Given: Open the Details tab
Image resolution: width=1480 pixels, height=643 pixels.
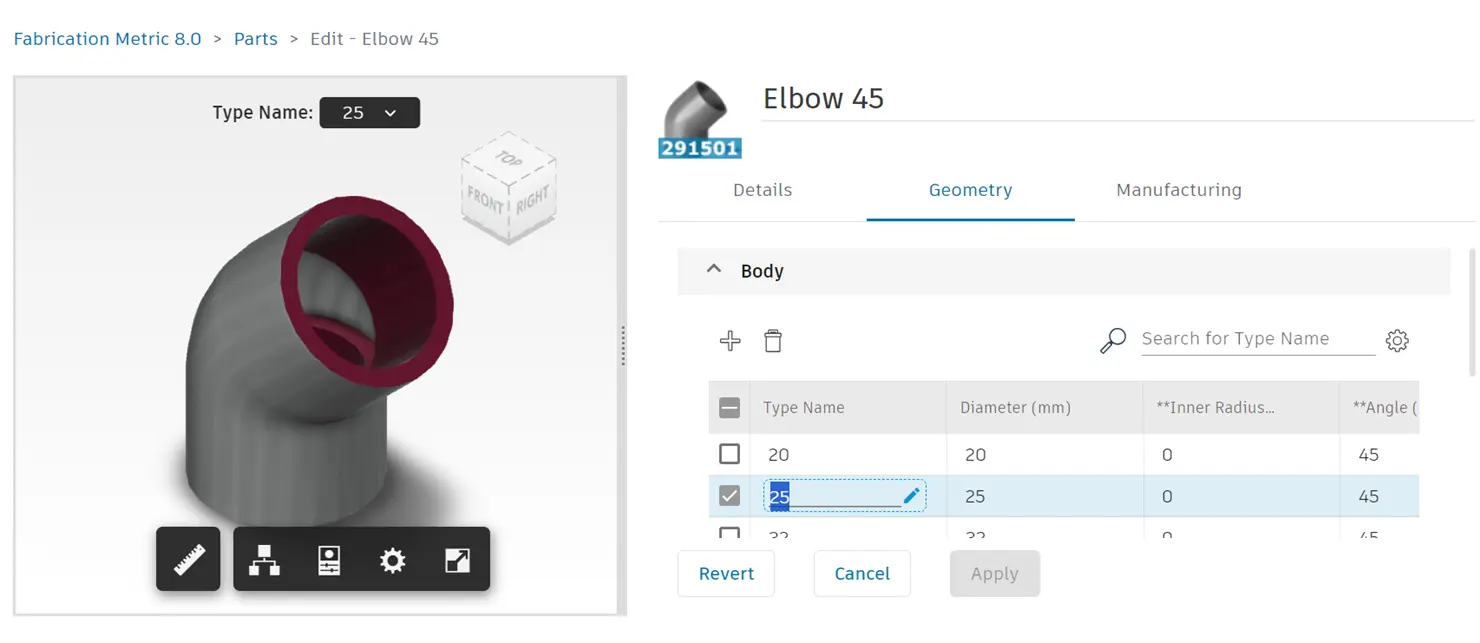Looking at the screenshot, I should (x=762, y=190).
